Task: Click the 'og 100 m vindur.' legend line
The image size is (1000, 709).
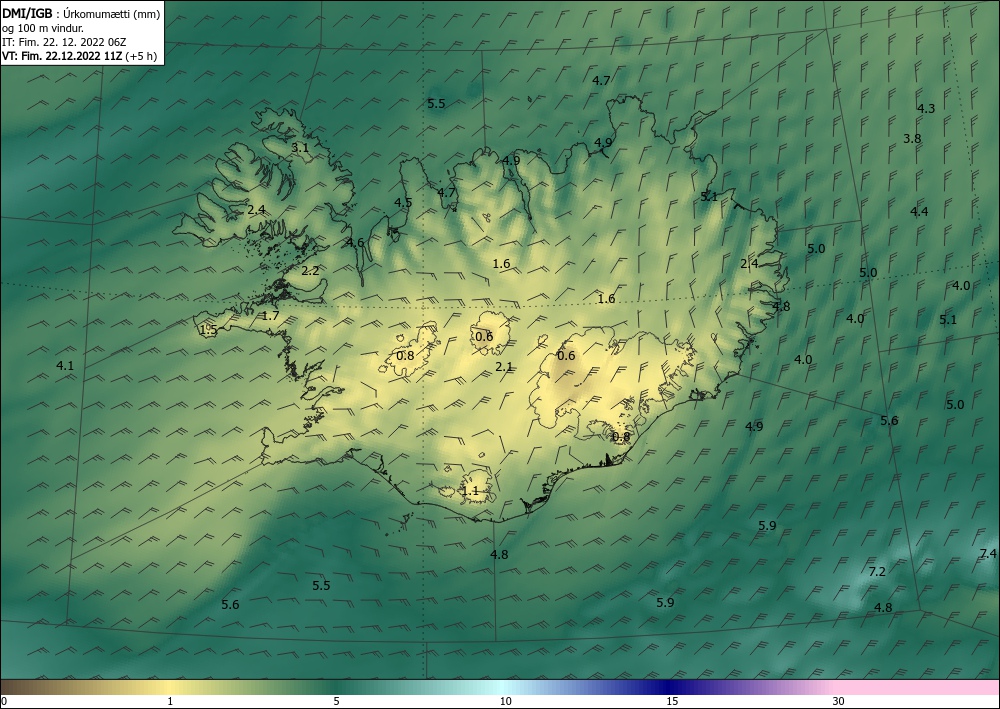Action: [x=43, y=28]
